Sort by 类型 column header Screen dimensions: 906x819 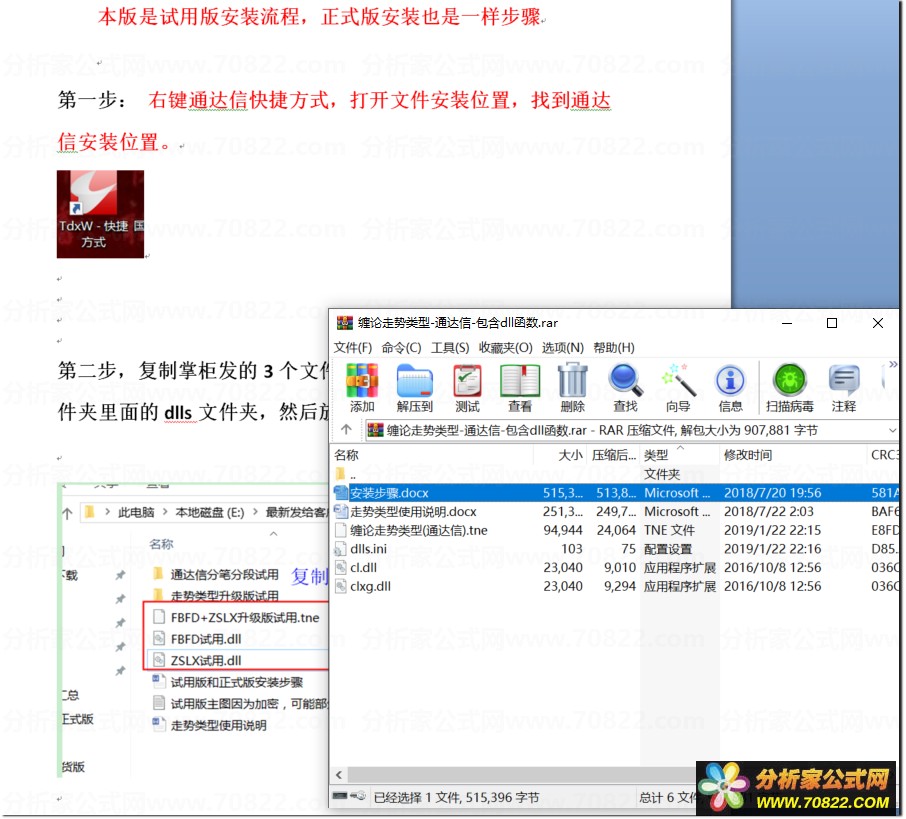(680, 455)
